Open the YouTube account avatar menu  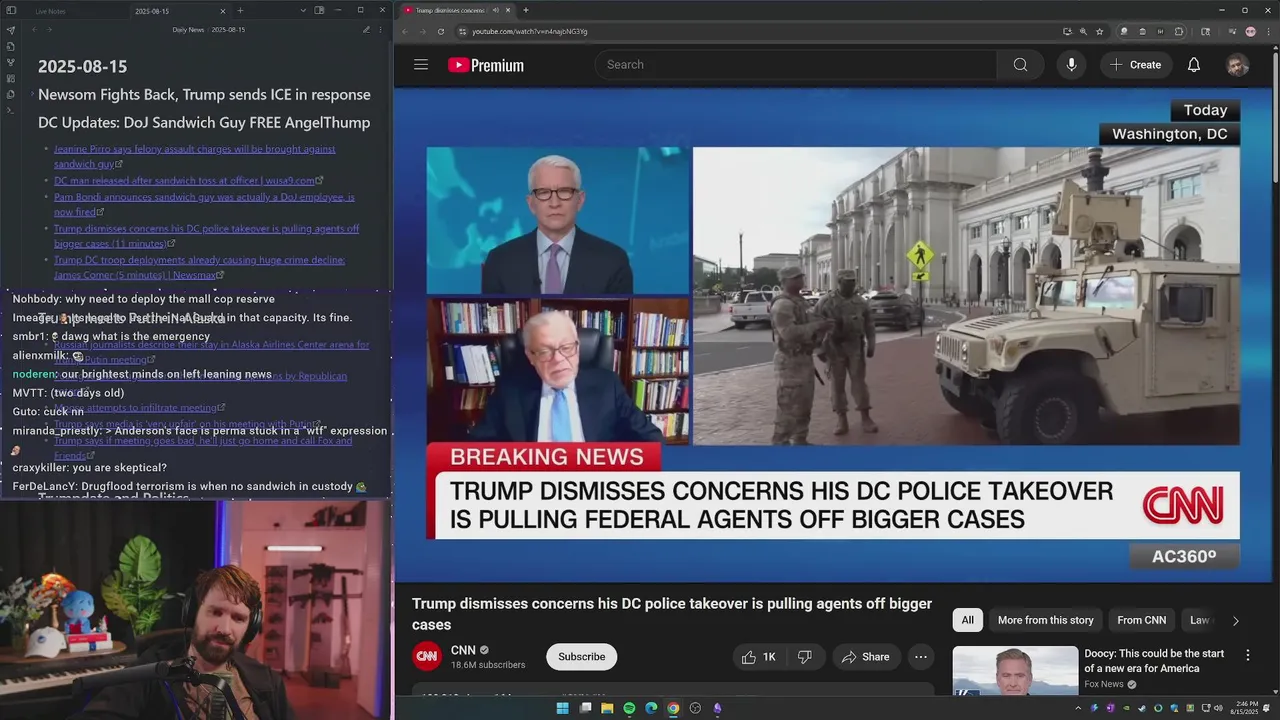point(1238,65)
